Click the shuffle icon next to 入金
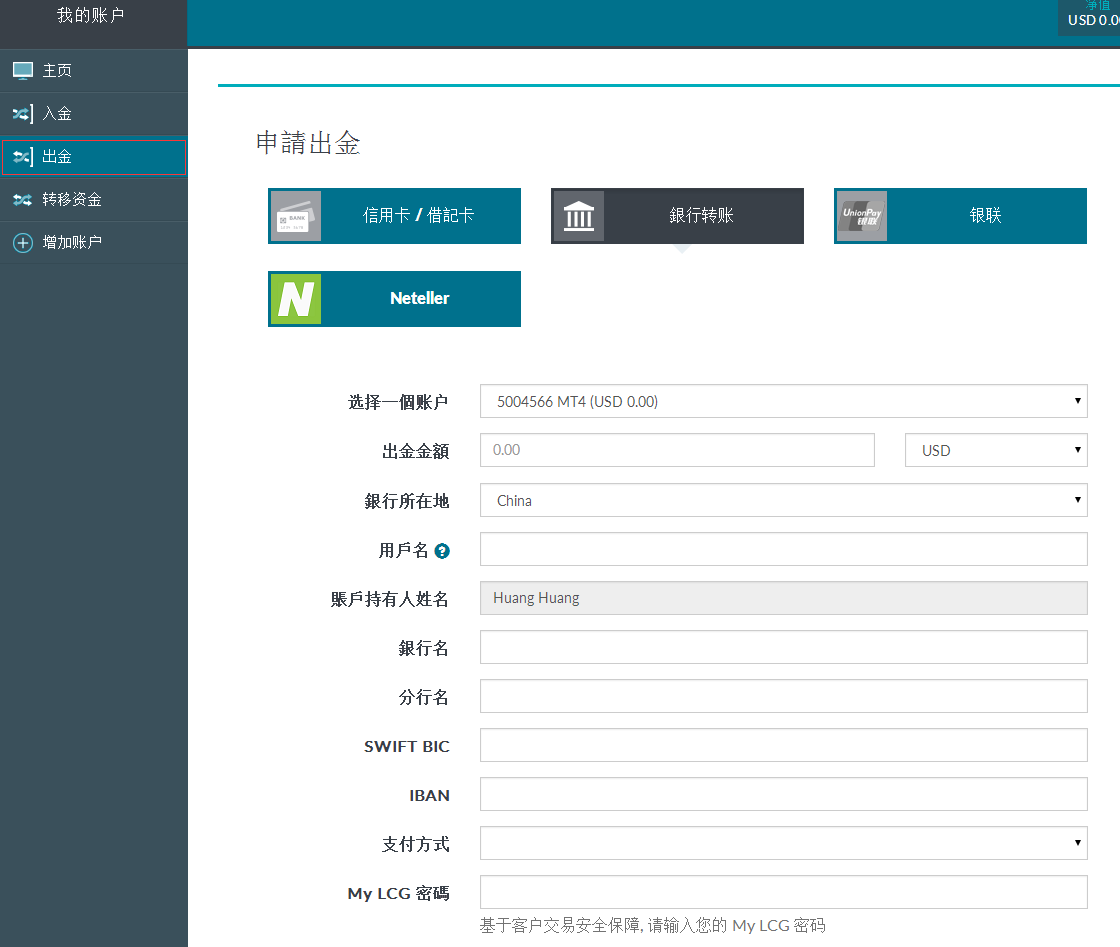The image size is (1120, 947). coord(22,114)
